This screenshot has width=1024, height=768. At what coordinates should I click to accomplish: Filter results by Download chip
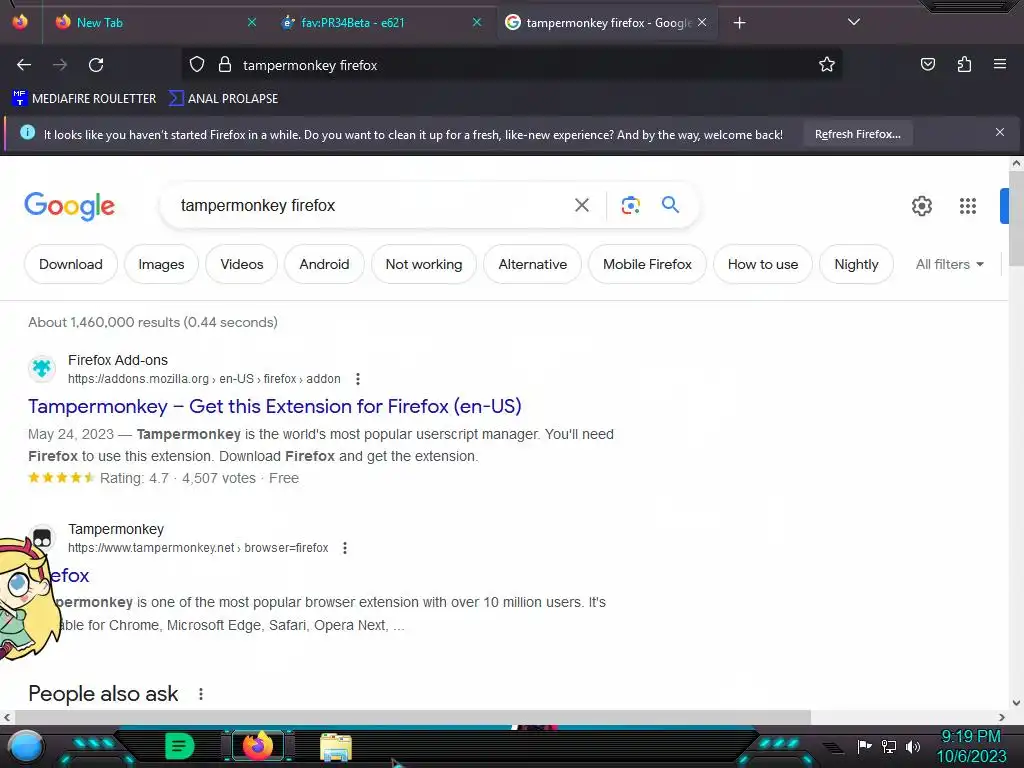click(x=71, y=264)
